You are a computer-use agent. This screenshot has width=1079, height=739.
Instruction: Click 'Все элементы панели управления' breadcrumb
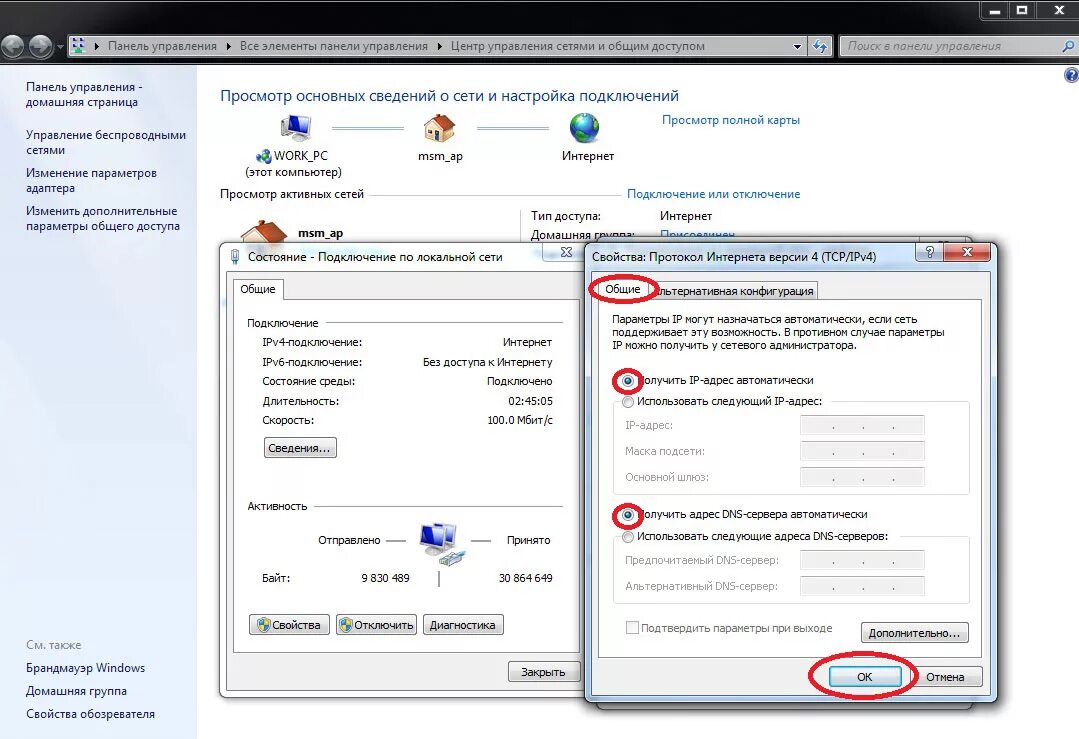(x=334, y=46)
